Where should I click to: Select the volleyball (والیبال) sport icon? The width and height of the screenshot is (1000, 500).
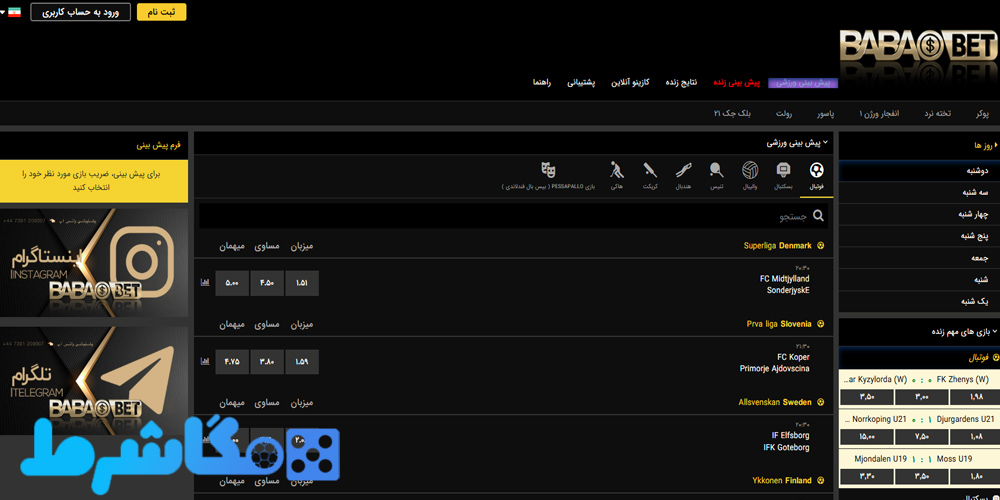pos(750,170)
